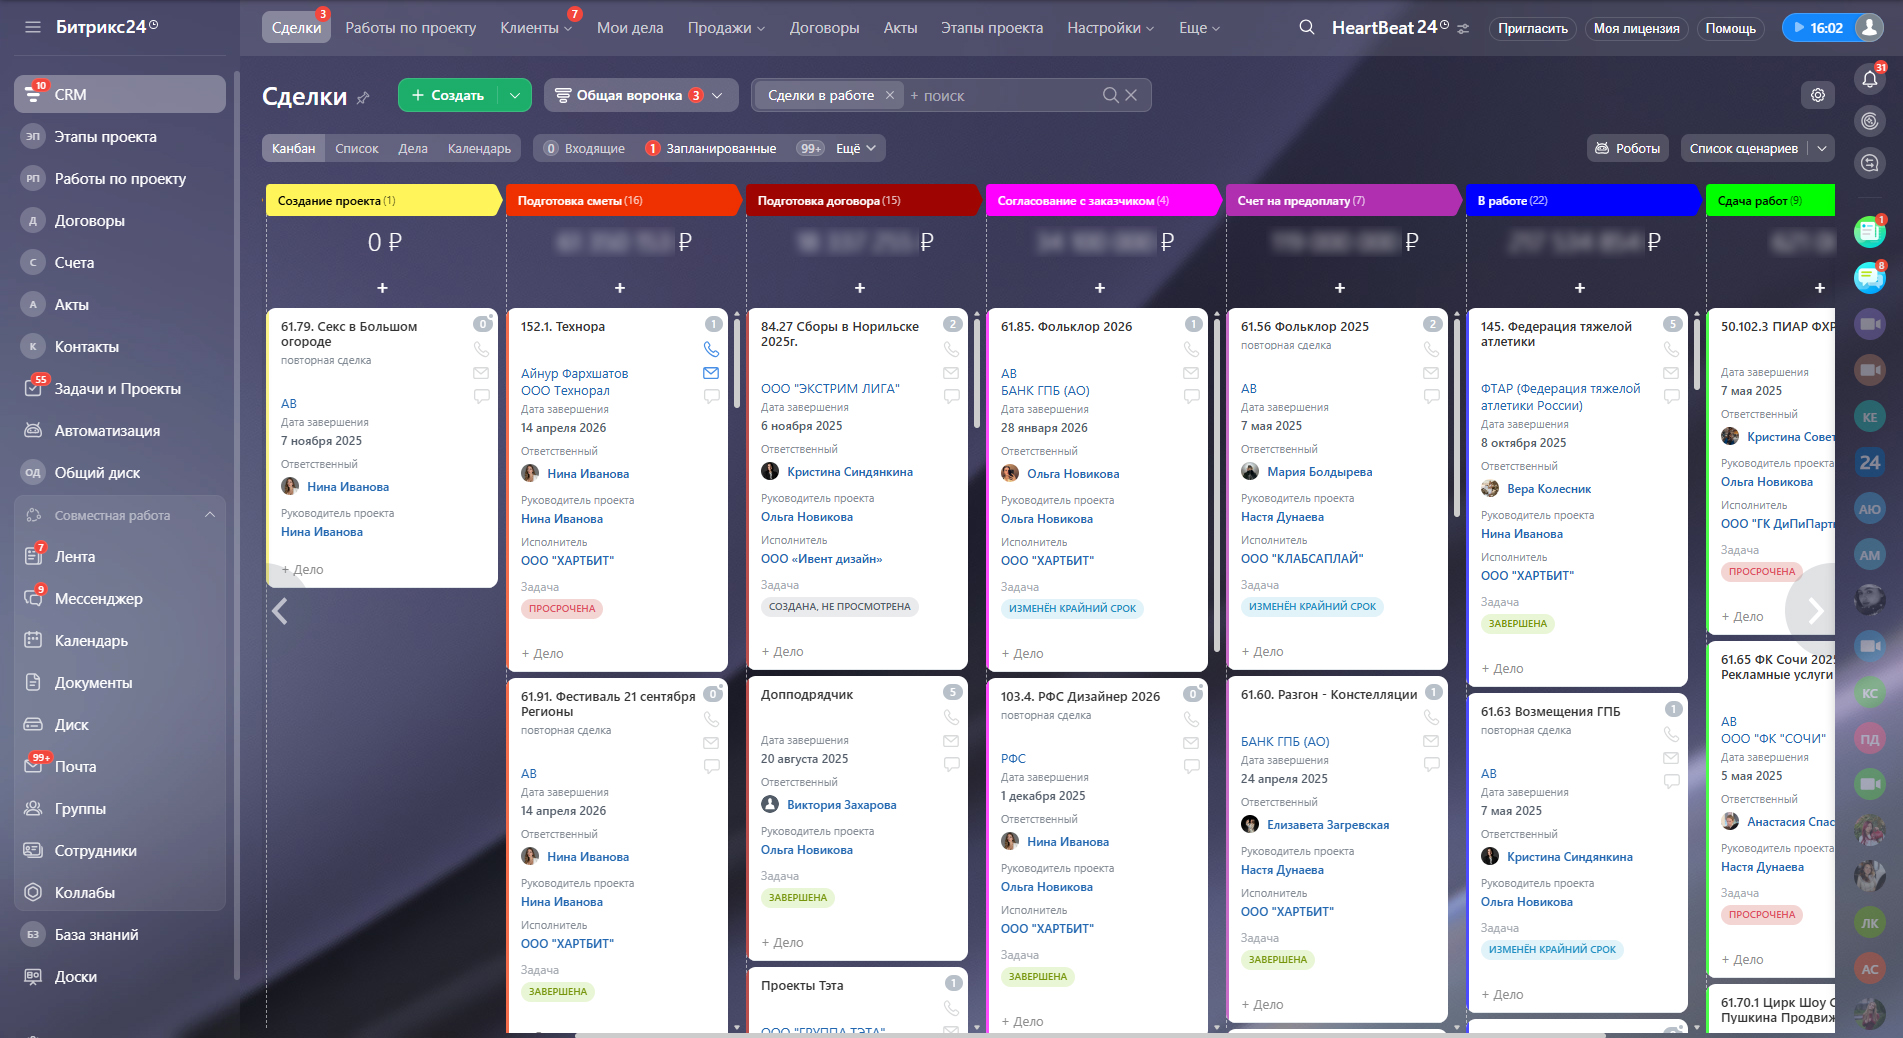This screenshot has width=1903, height=1038.
Task: Switch to the Список view tab
Action: (357, 149)
